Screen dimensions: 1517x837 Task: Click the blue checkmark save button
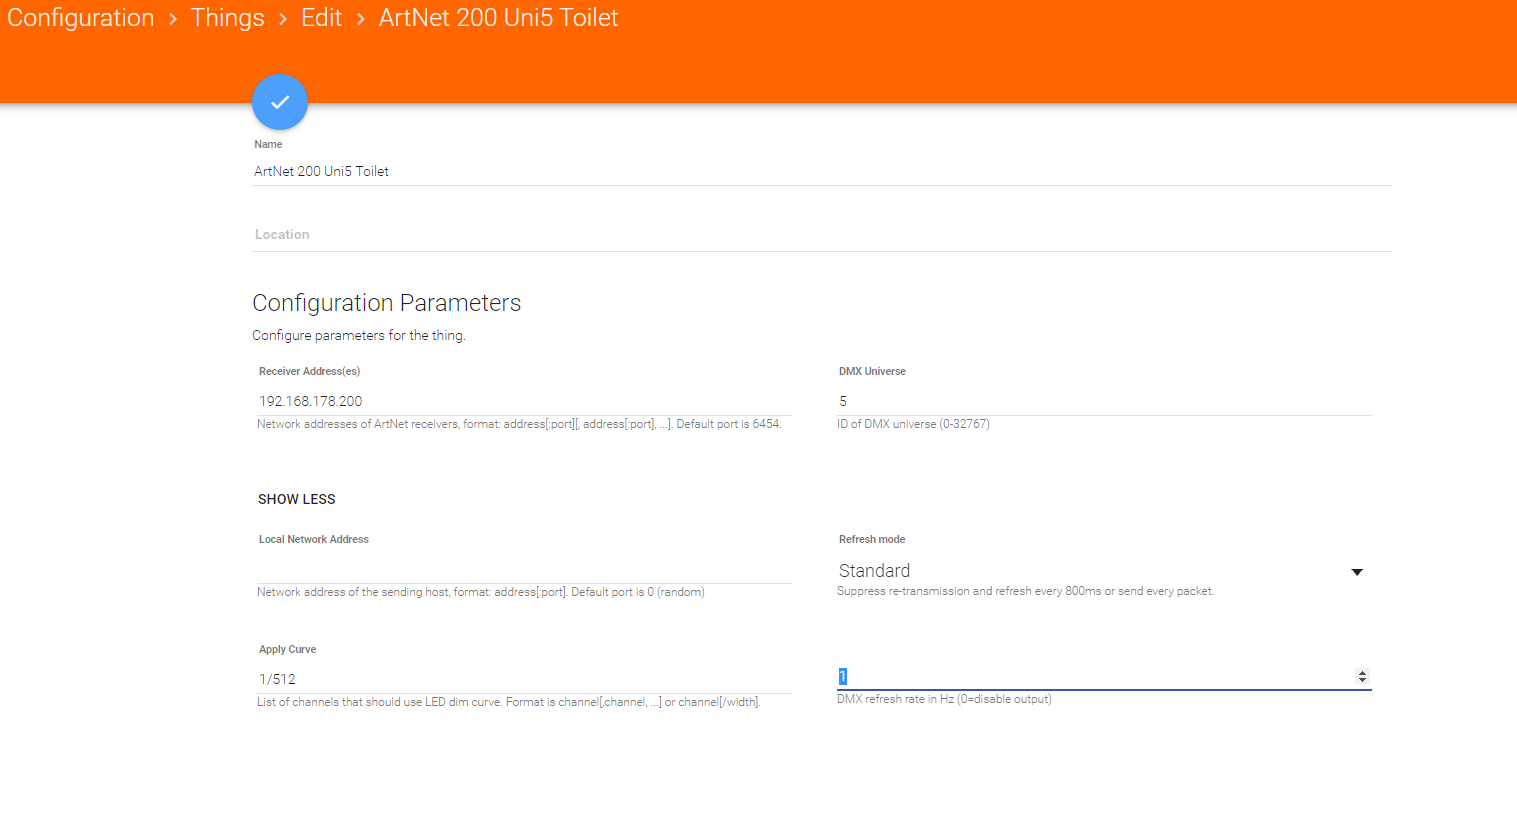click(x=280, y=102)
